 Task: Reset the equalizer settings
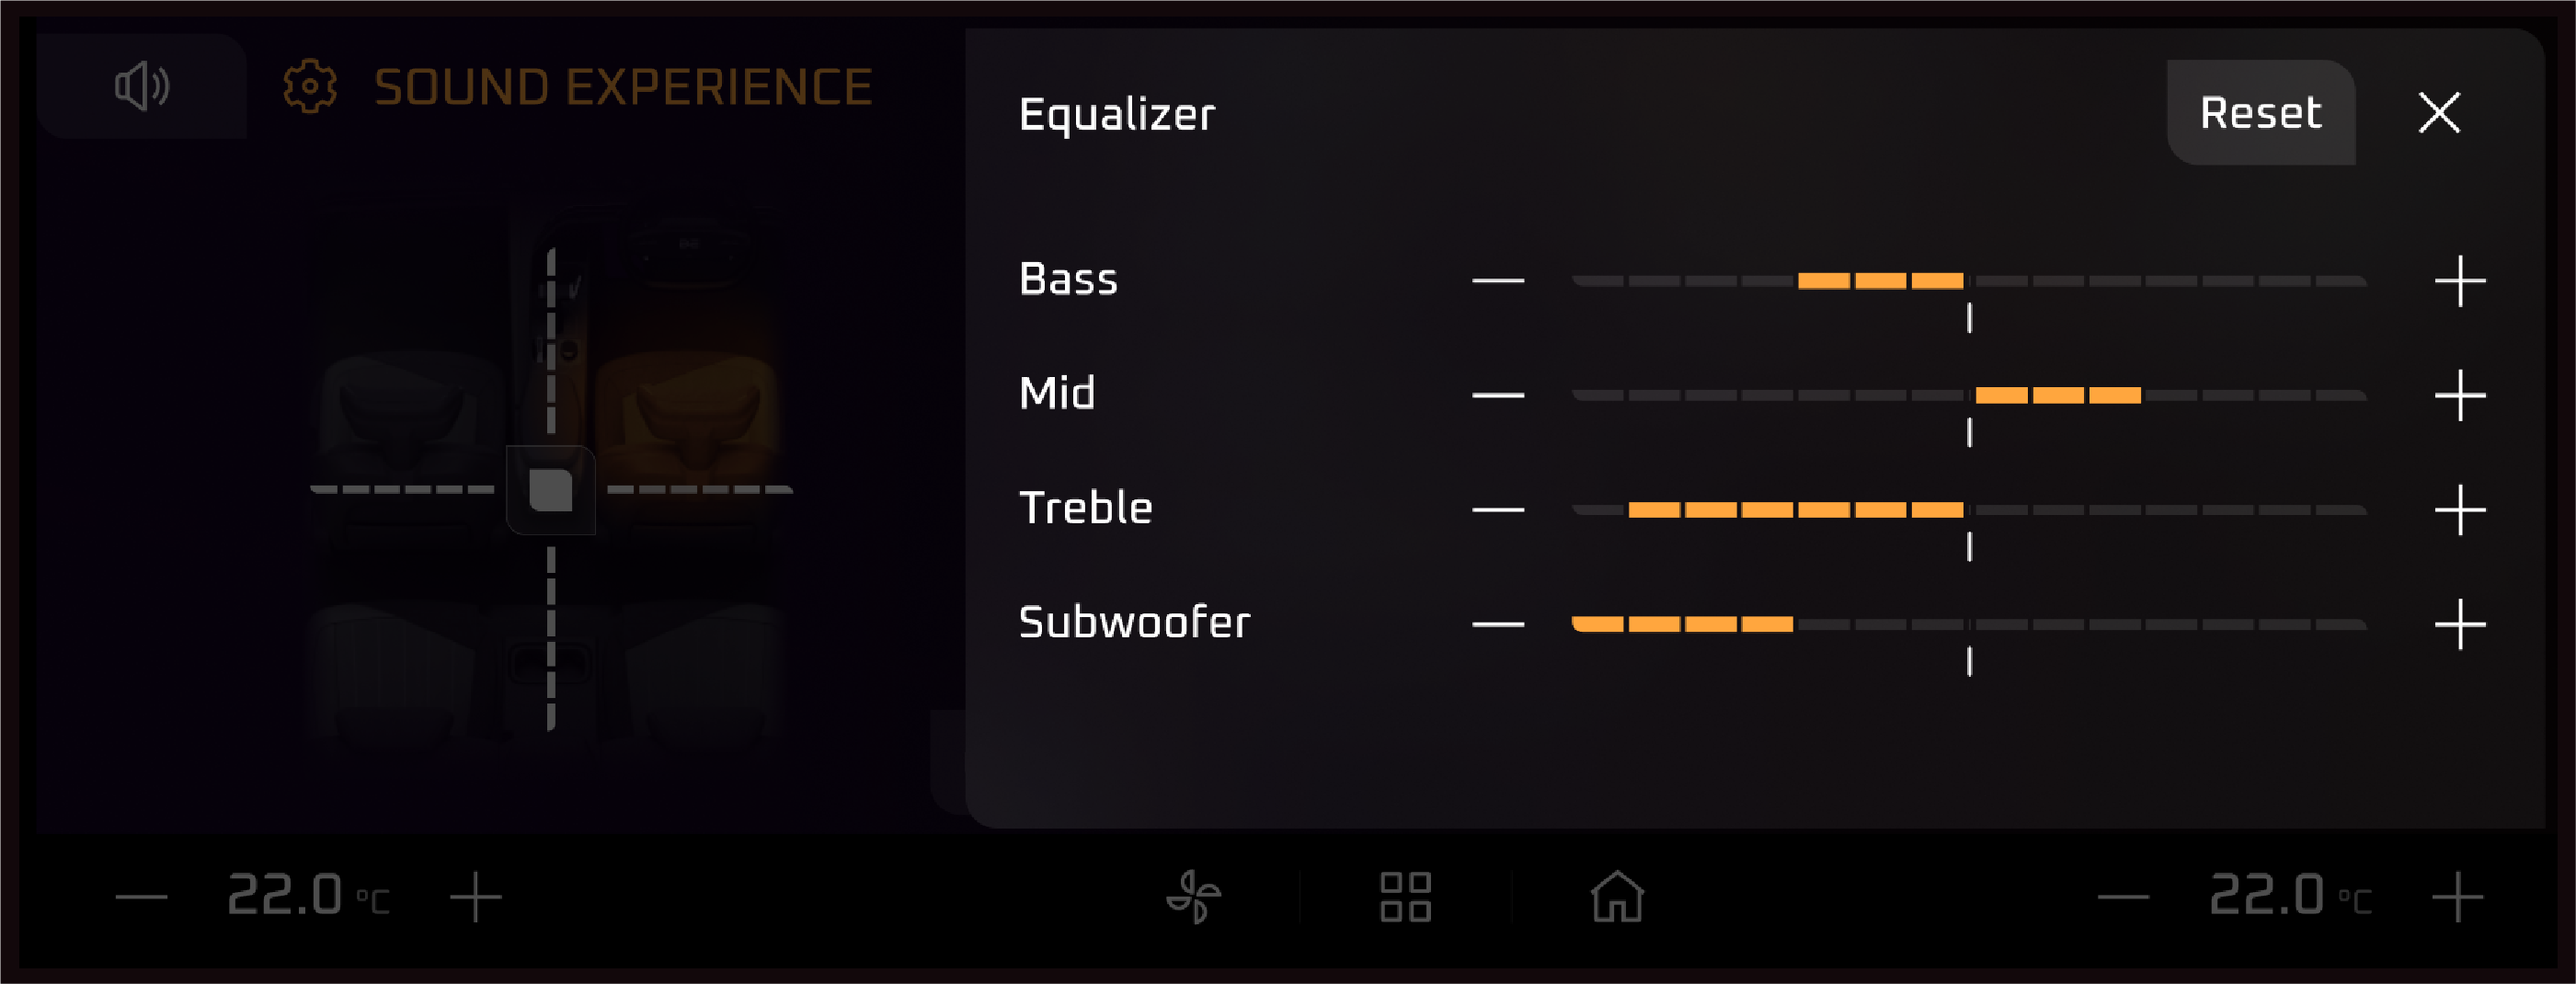(2260, 112)
